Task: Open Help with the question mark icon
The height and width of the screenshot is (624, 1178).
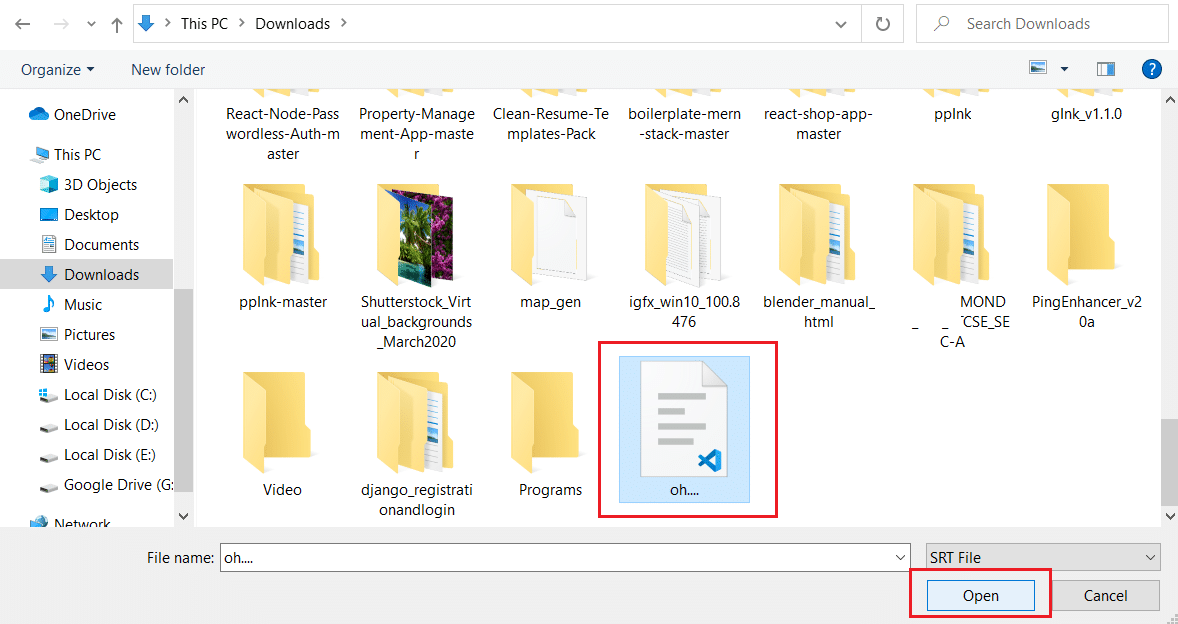Action: tap(1152, 69)
